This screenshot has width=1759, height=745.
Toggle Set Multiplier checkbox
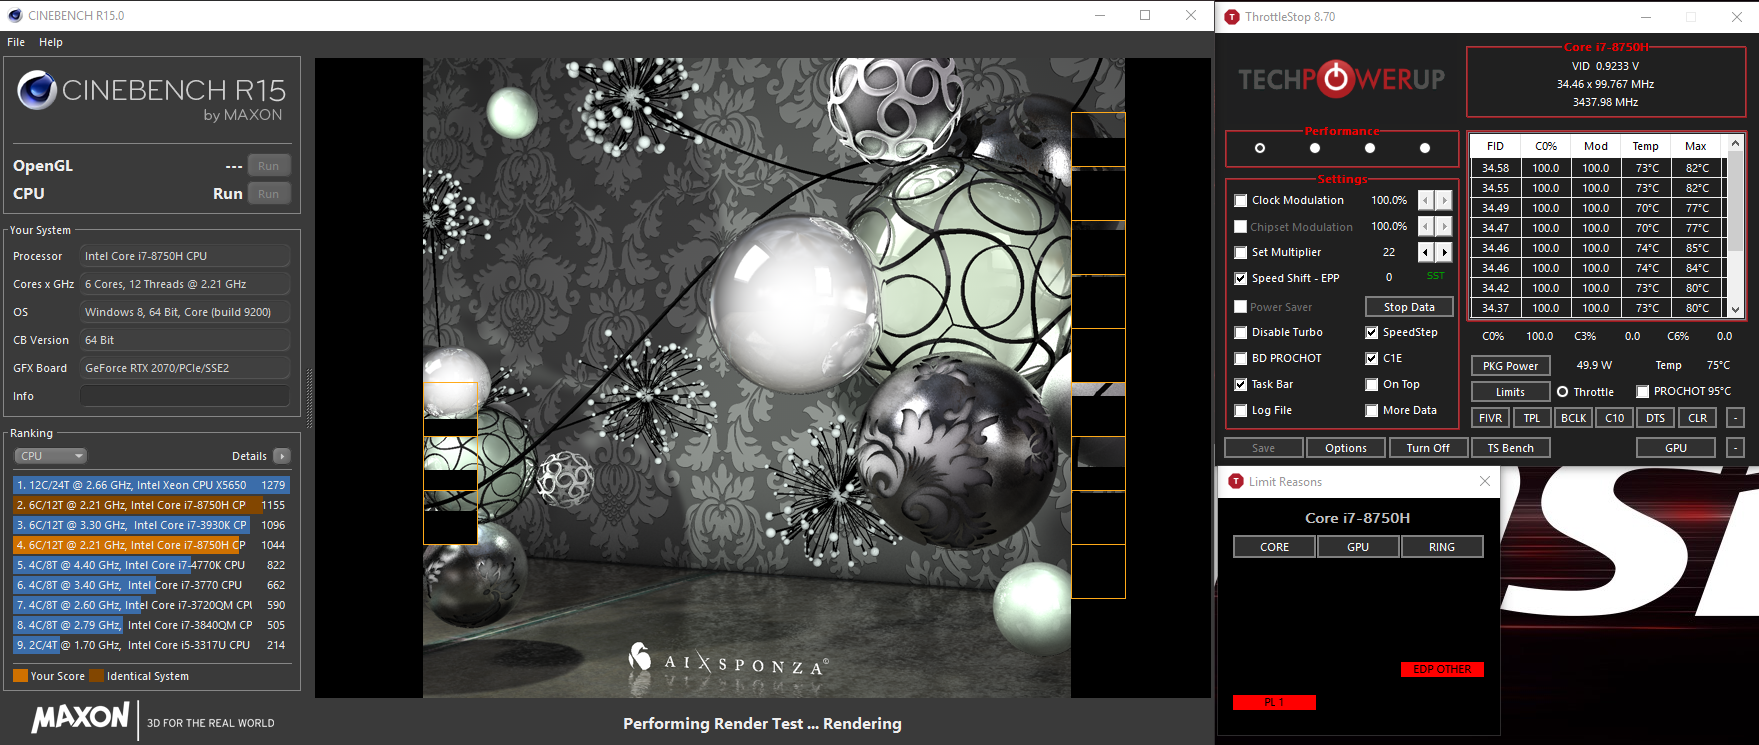pyautogui.click(x=1241, y=252)
